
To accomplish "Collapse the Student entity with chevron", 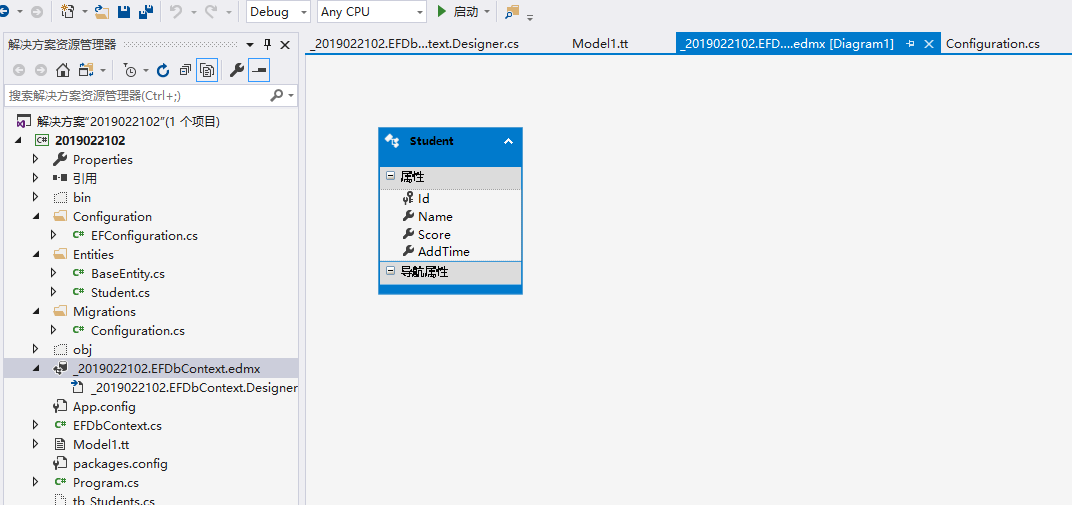I will pos(508,141).
